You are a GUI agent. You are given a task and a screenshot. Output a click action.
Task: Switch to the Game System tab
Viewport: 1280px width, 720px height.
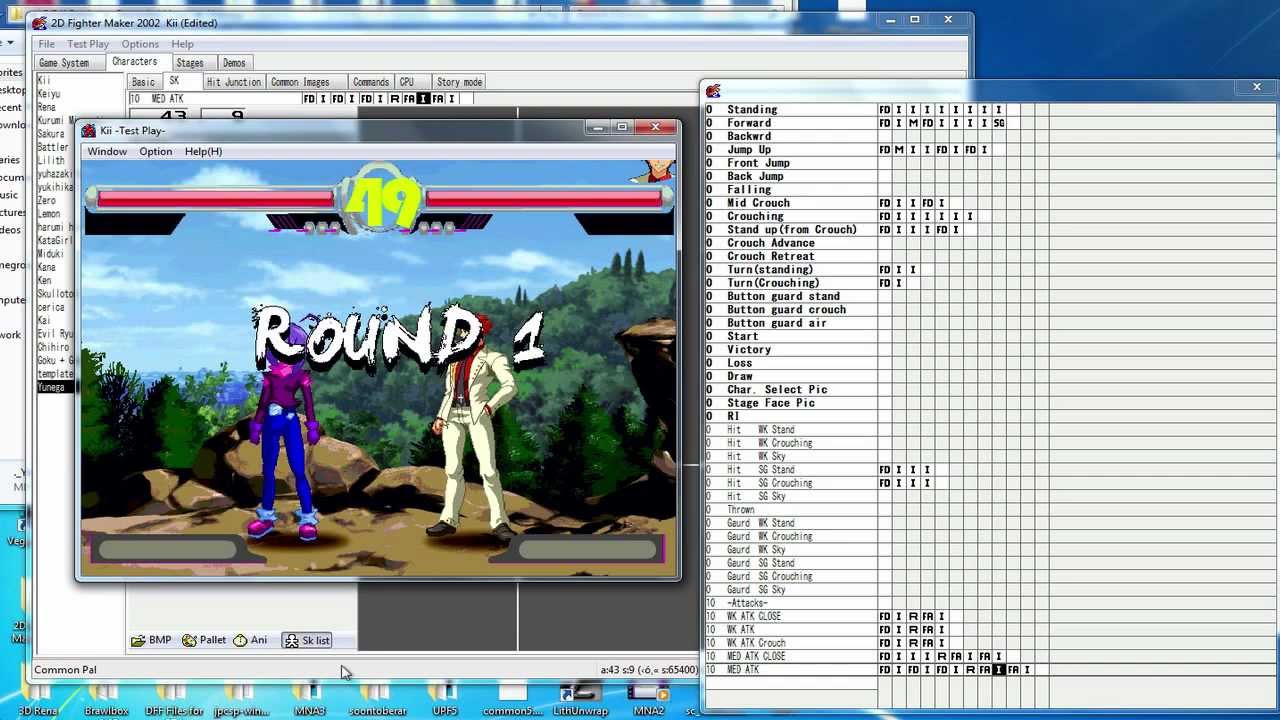(x=64, y=63)
